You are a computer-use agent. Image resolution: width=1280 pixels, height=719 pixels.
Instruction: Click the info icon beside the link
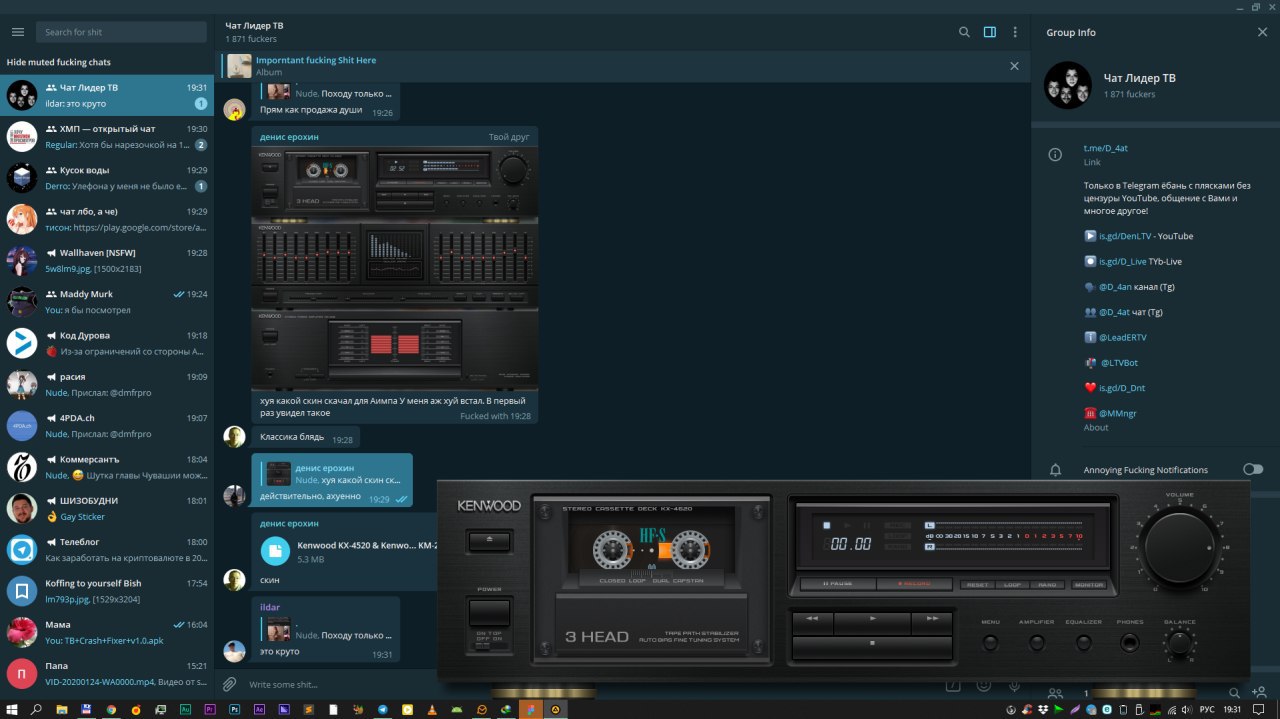(1054, 154)
